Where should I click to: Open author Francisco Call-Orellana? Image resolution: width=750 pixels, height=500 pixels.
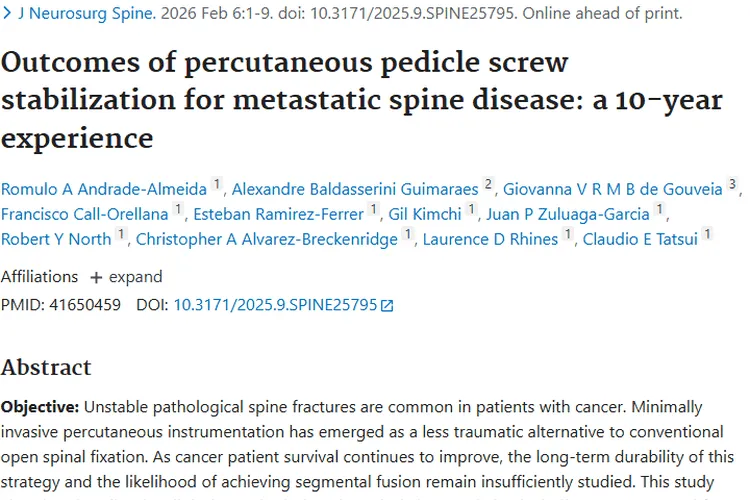pyautogui.click(x=85, y=213)
